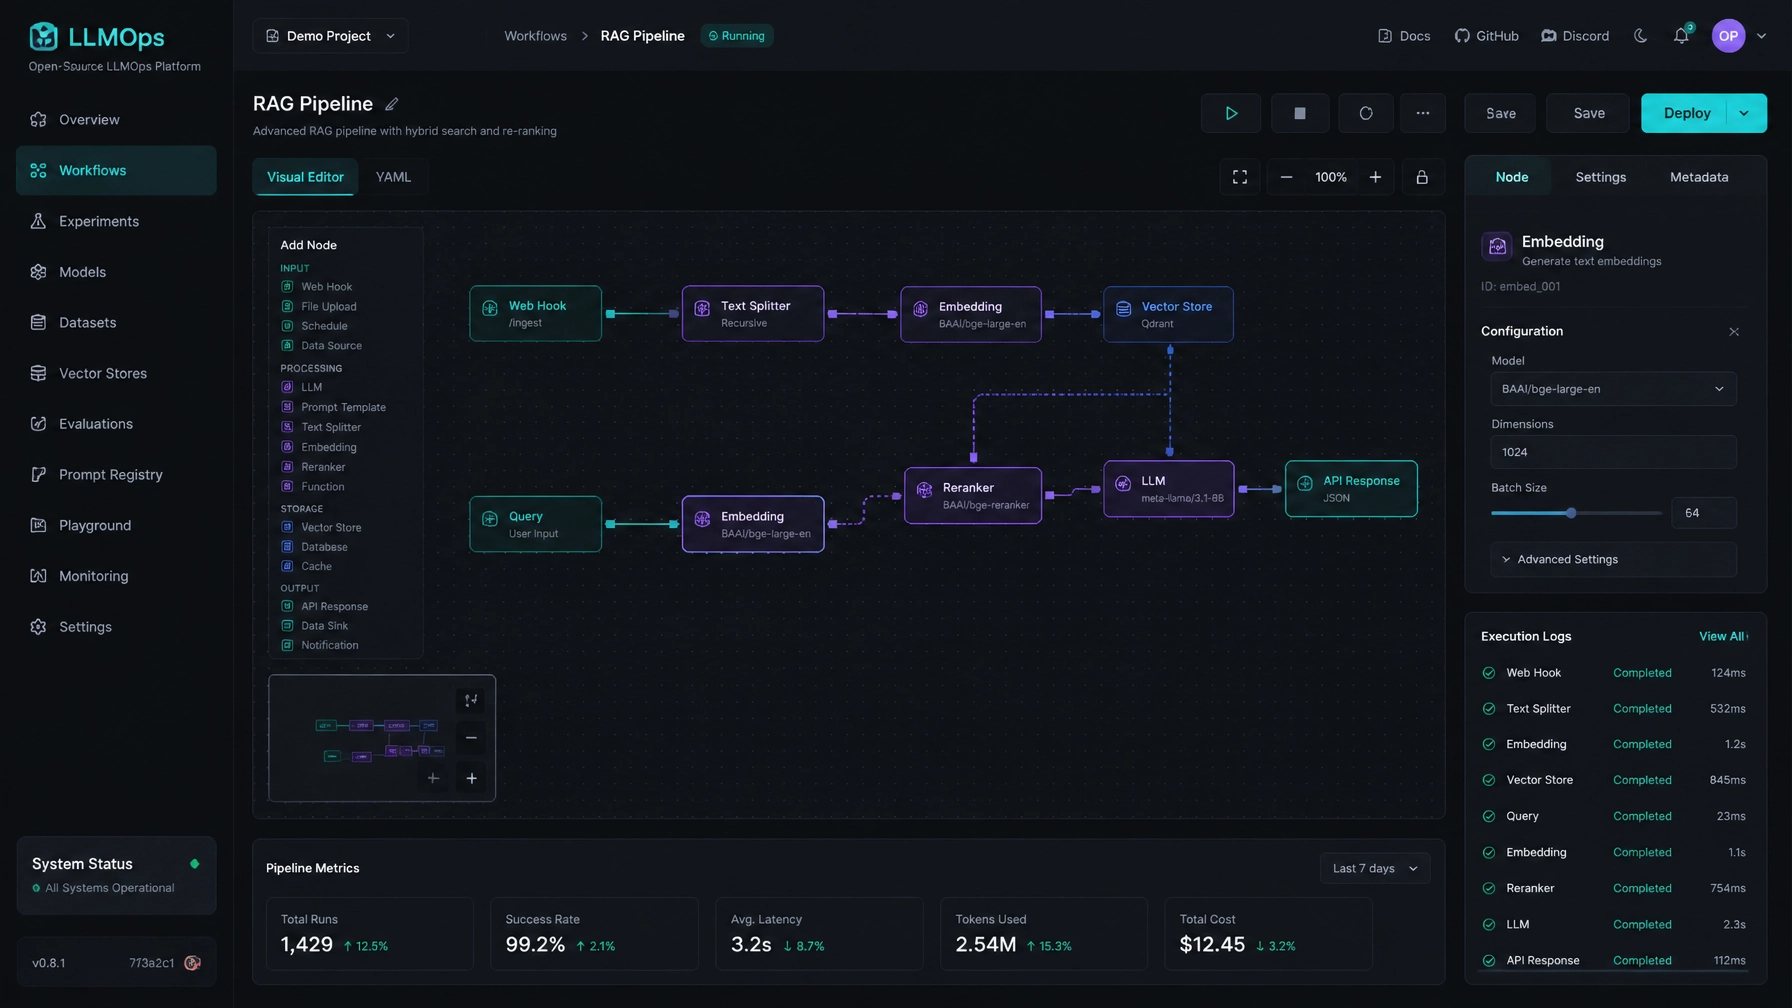1792x1008 pixels.
Task: Open Overview from sidebar
Action: pos(116,120)
